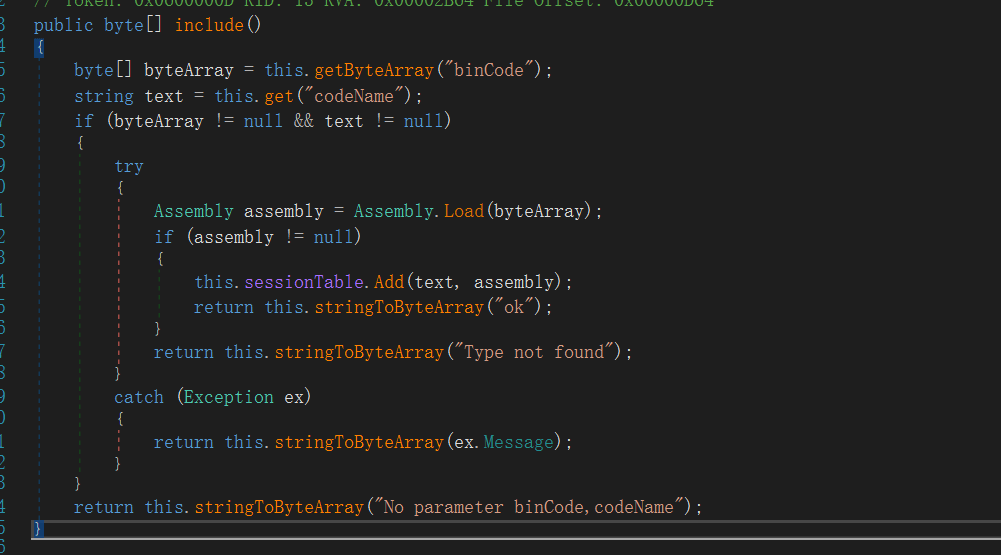The height and width of the screenshot is (555, 1001).
Task: Click the Exception type in catch clause
Action: click(228, 397)
